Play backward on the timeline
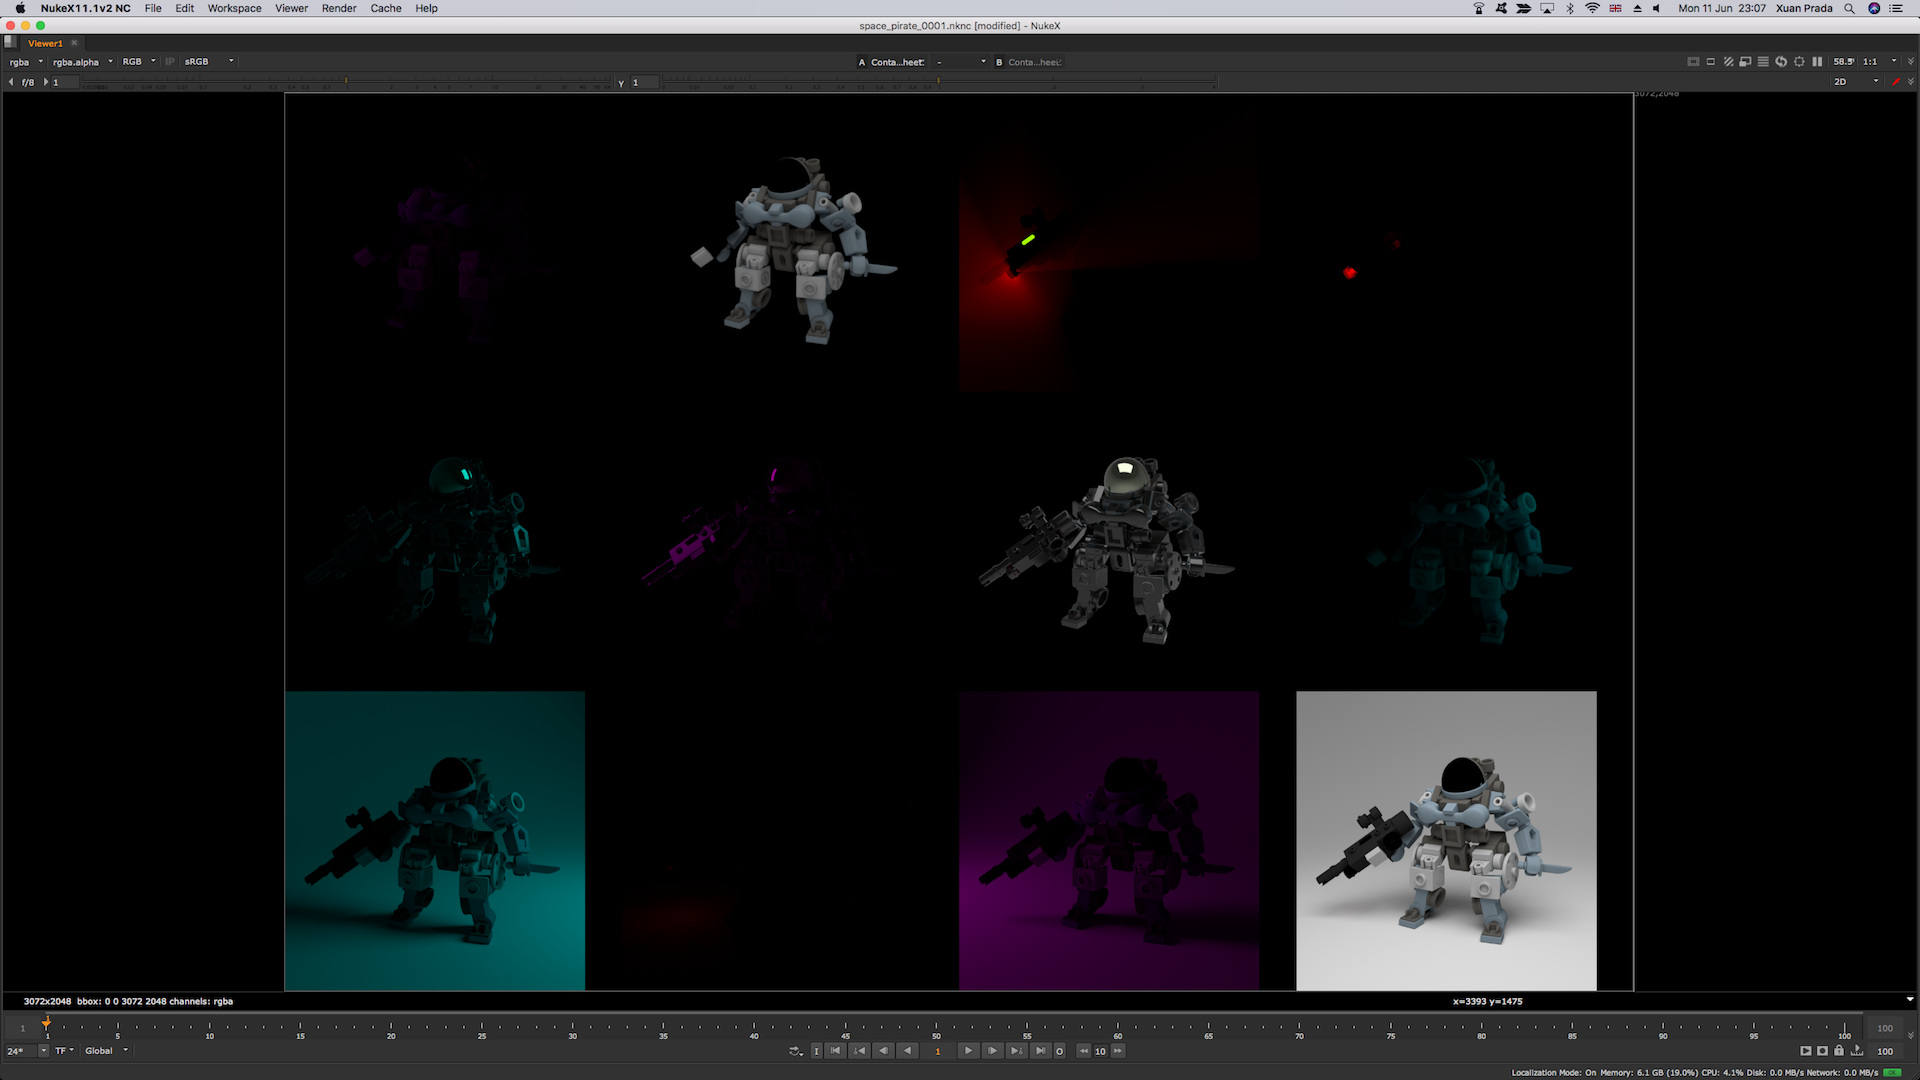Viewport: 1920px width, 1080px height. (x=907, y=1051)
